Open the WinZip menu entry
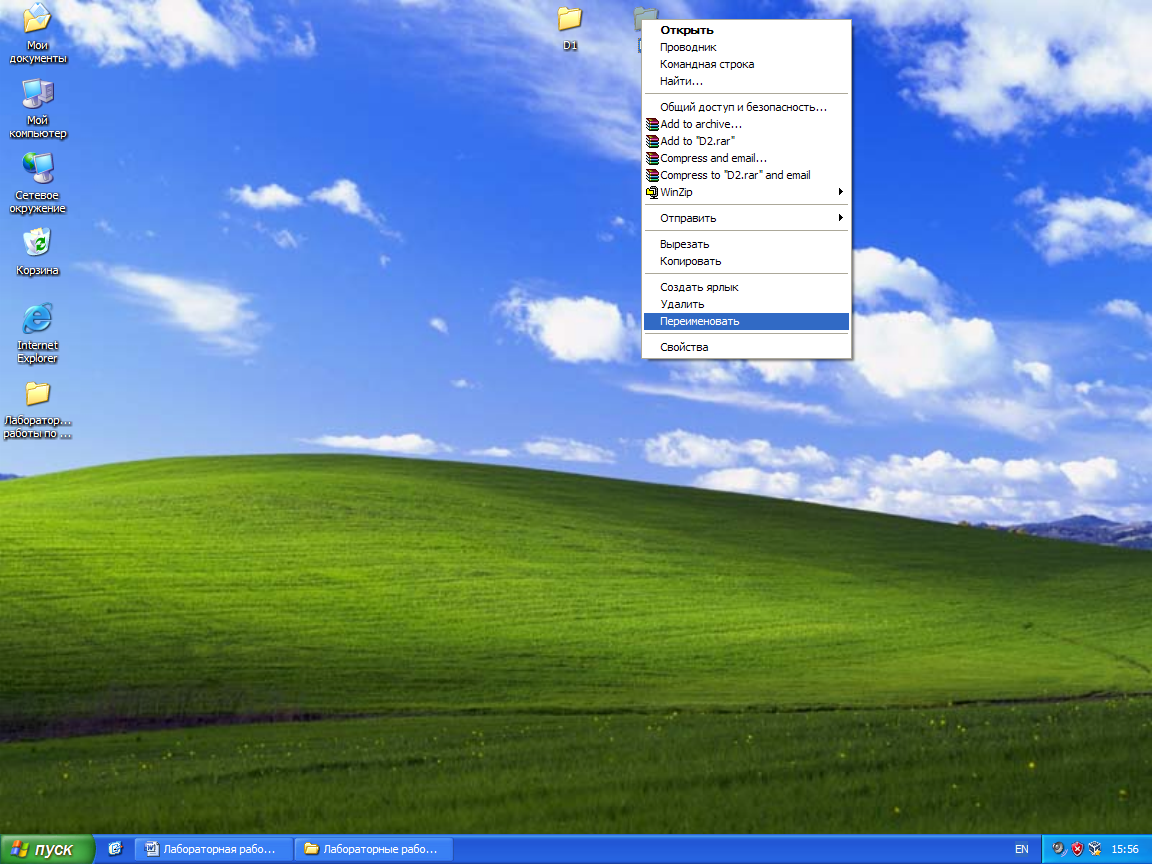The image size is (1152, 864). [746, 192]
